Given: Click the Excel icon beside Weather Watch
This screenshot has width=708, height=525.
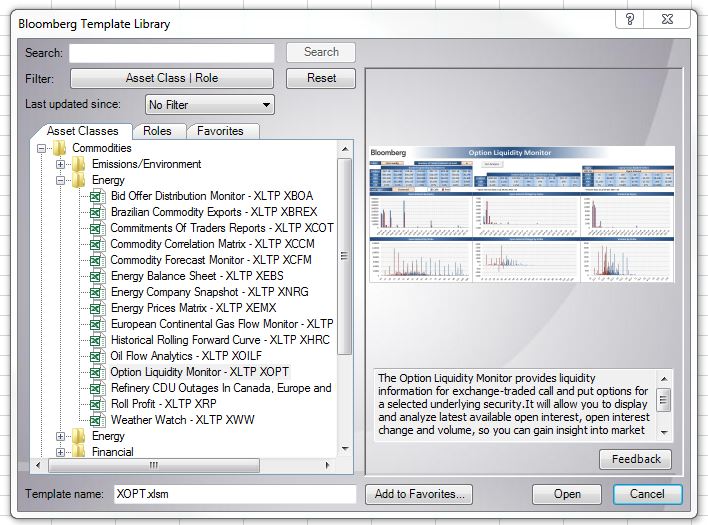Looking at the screenshot, I should click(x=98, y=420).
